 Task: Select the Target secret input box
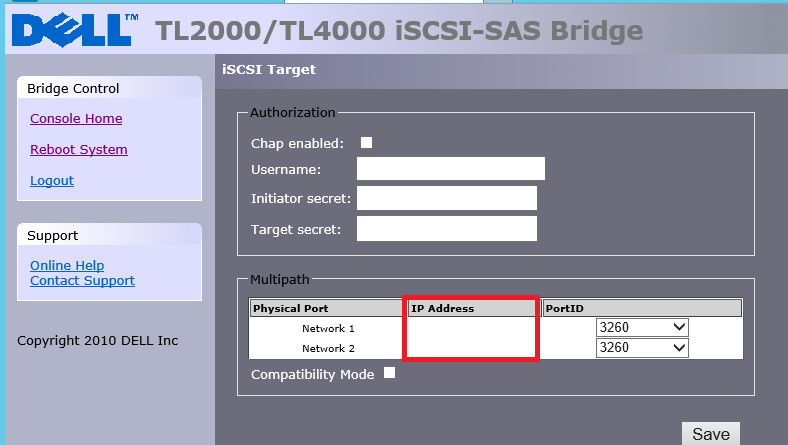447,229
